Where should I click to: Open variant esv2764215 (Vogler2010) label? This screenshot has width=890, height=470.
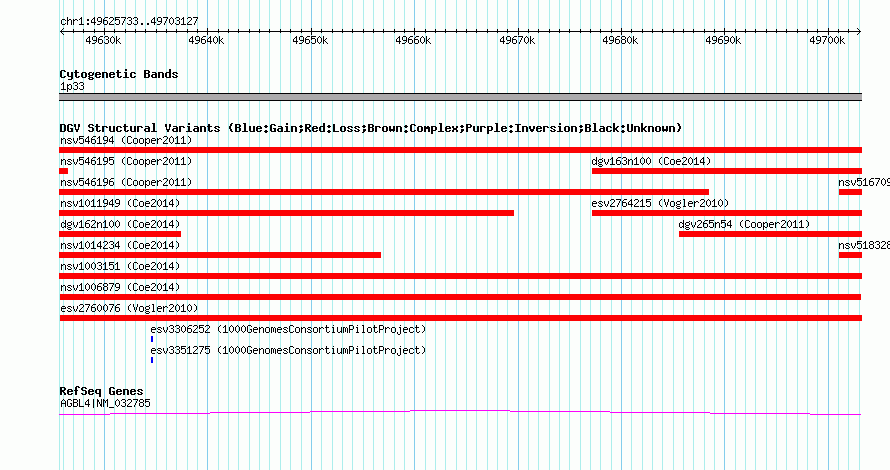tap(660, 203)
